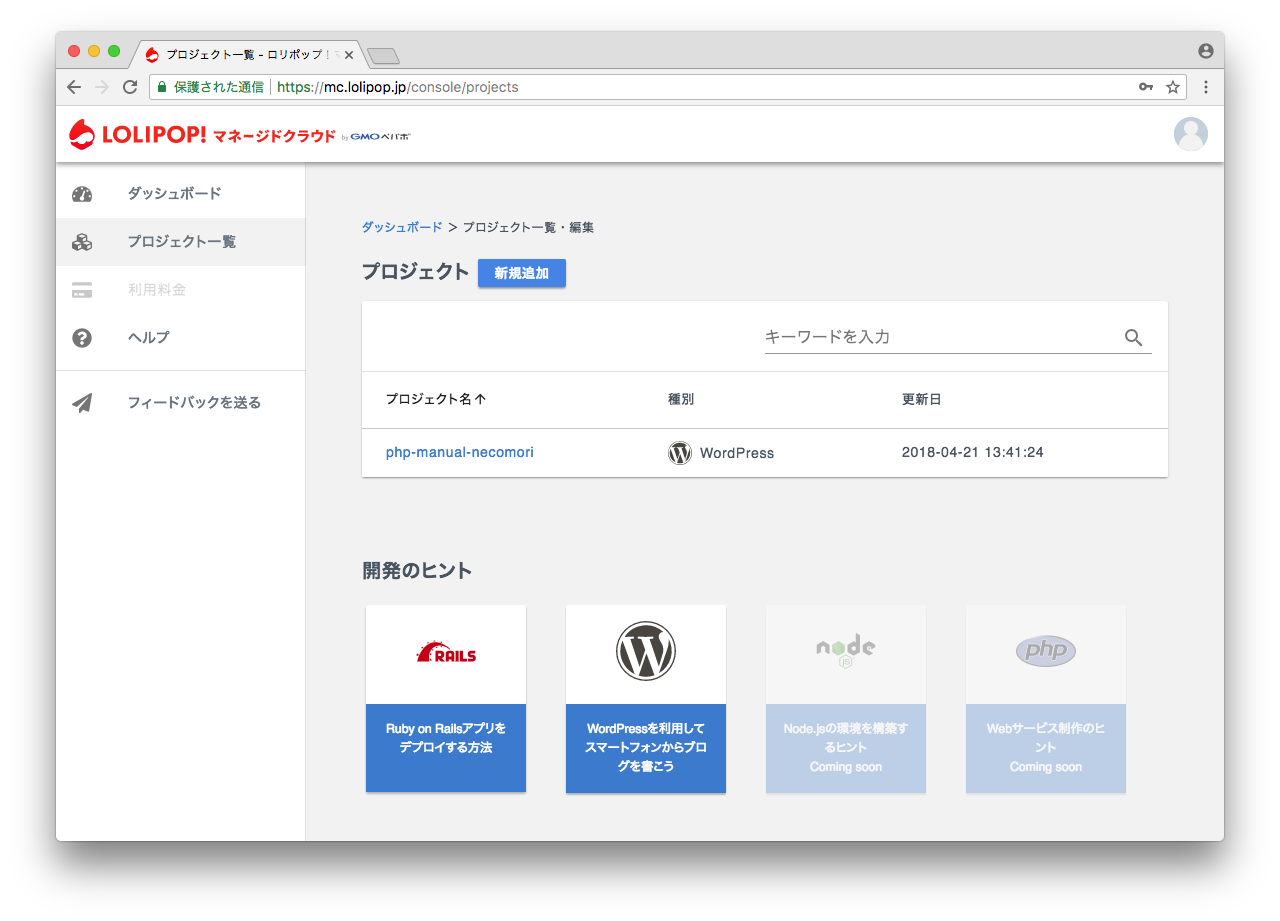Click the プロジェクト page heading

pos(415,271)
